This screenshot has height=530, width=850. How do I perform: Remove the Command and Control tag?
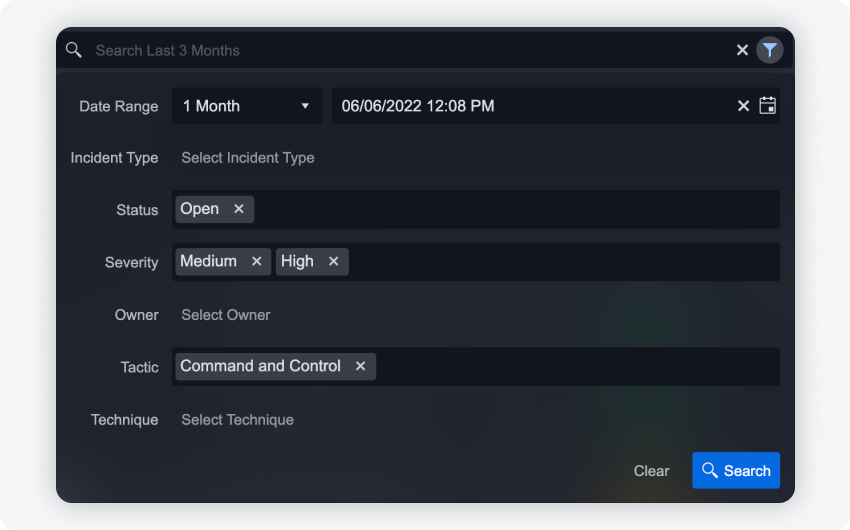pos(360,366)
